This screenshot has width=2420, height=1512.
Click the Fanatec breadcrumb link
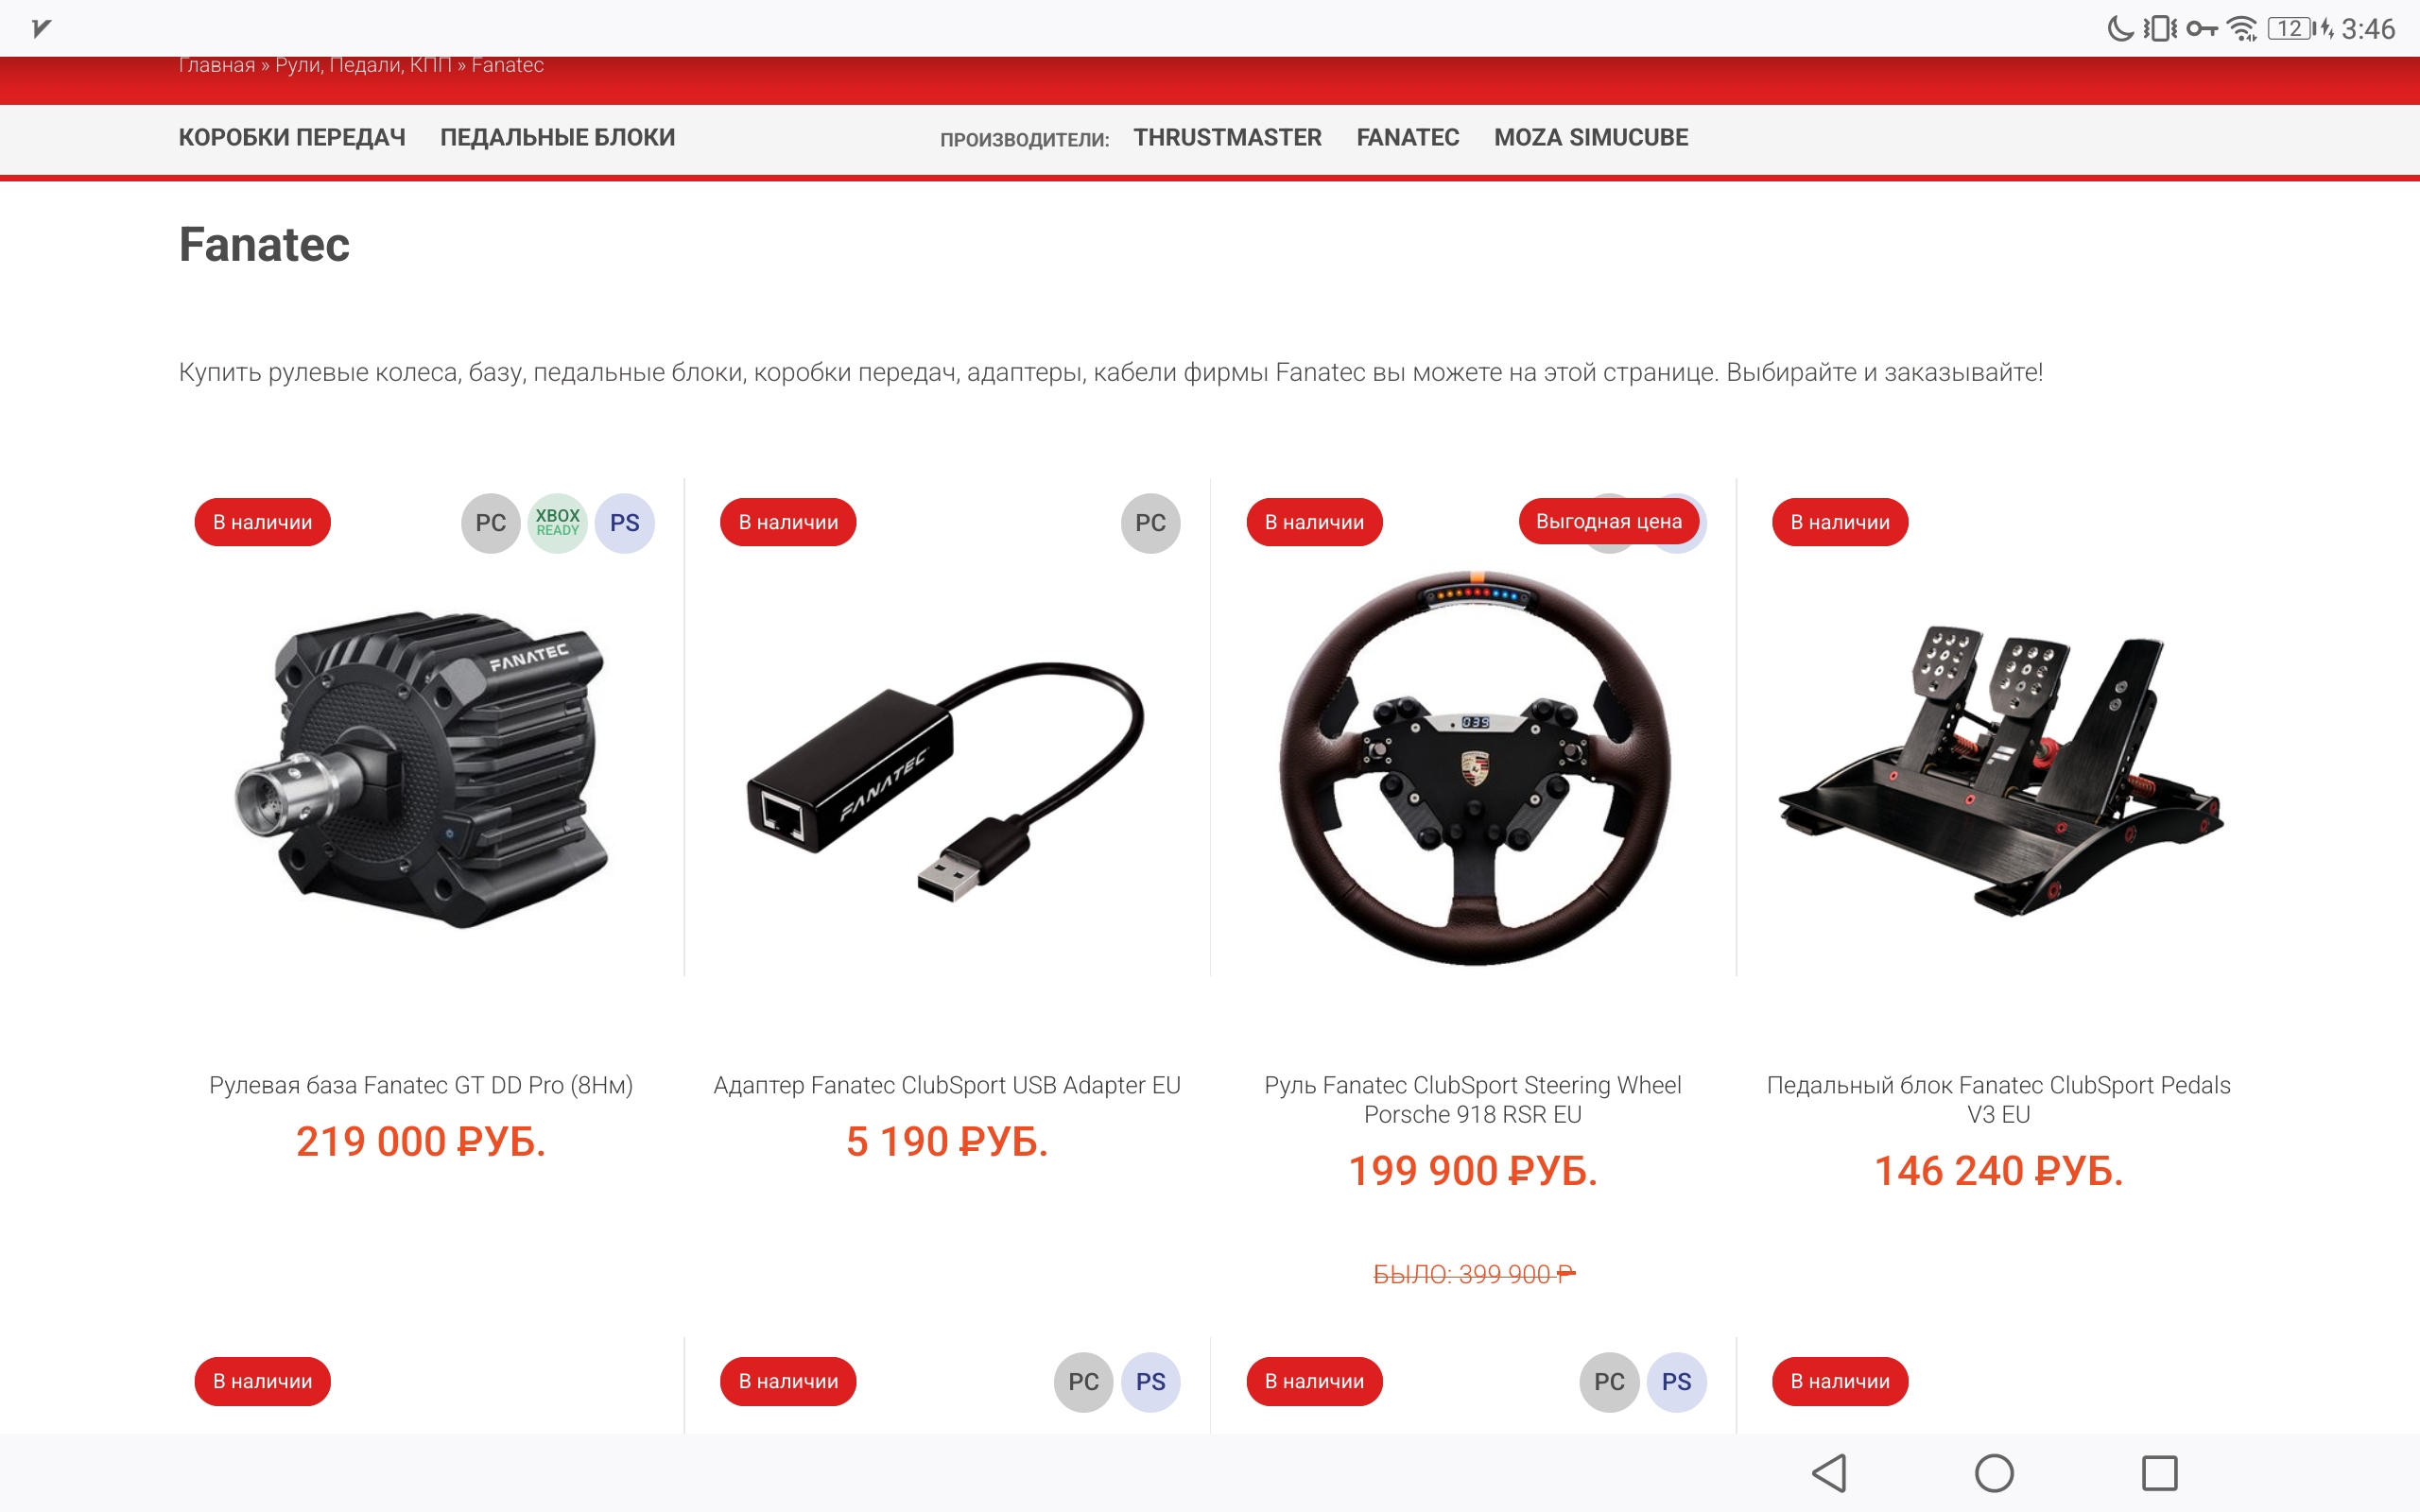(507, 65)
